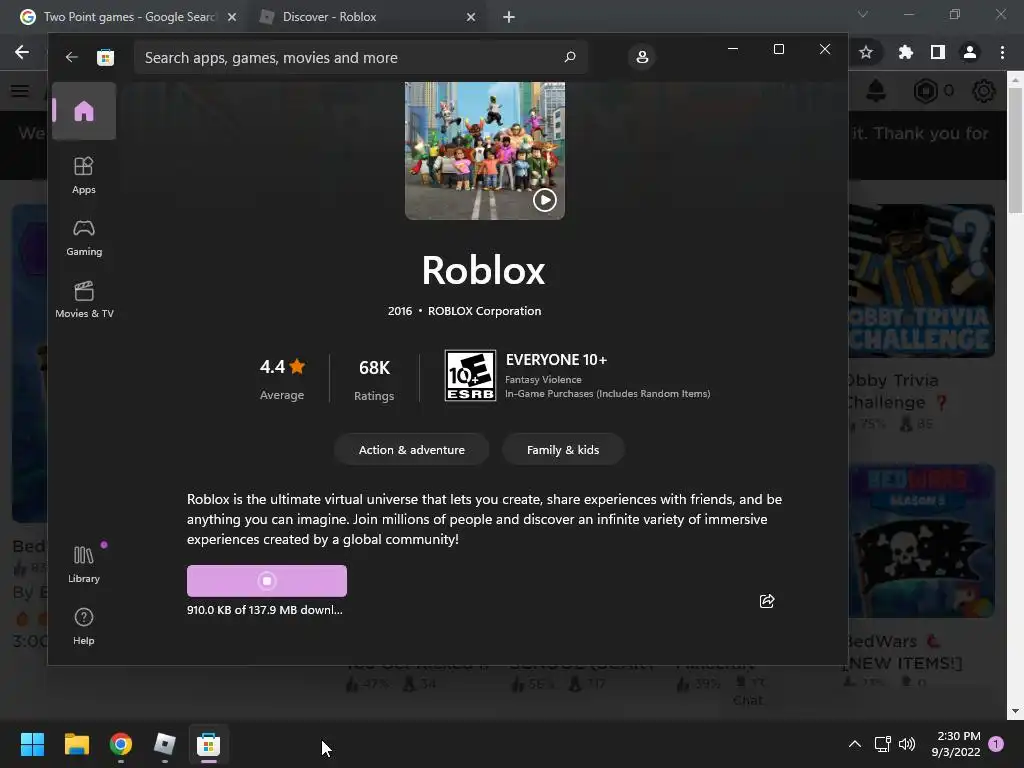Image resolution: width=1024 pixels, height=768 pixels.
Task: Open Chrome extensions puzzle icon
Action: click(905, 52)
